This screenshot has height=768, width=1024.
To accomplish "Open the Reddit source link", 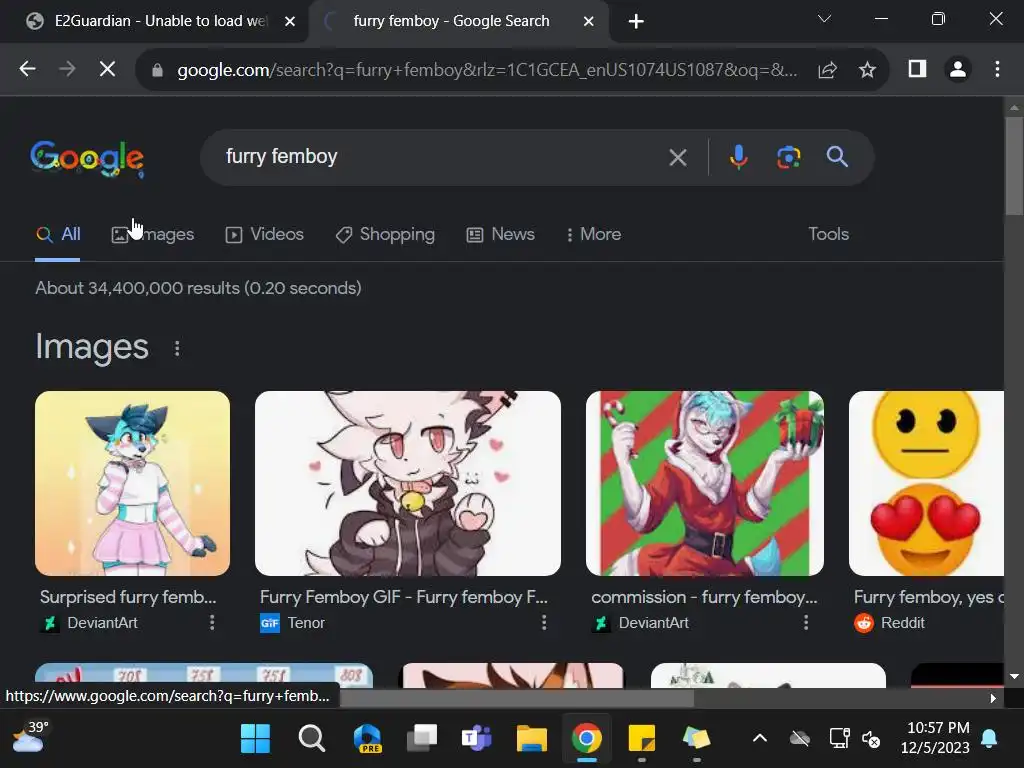I will (x=889, y=623).
